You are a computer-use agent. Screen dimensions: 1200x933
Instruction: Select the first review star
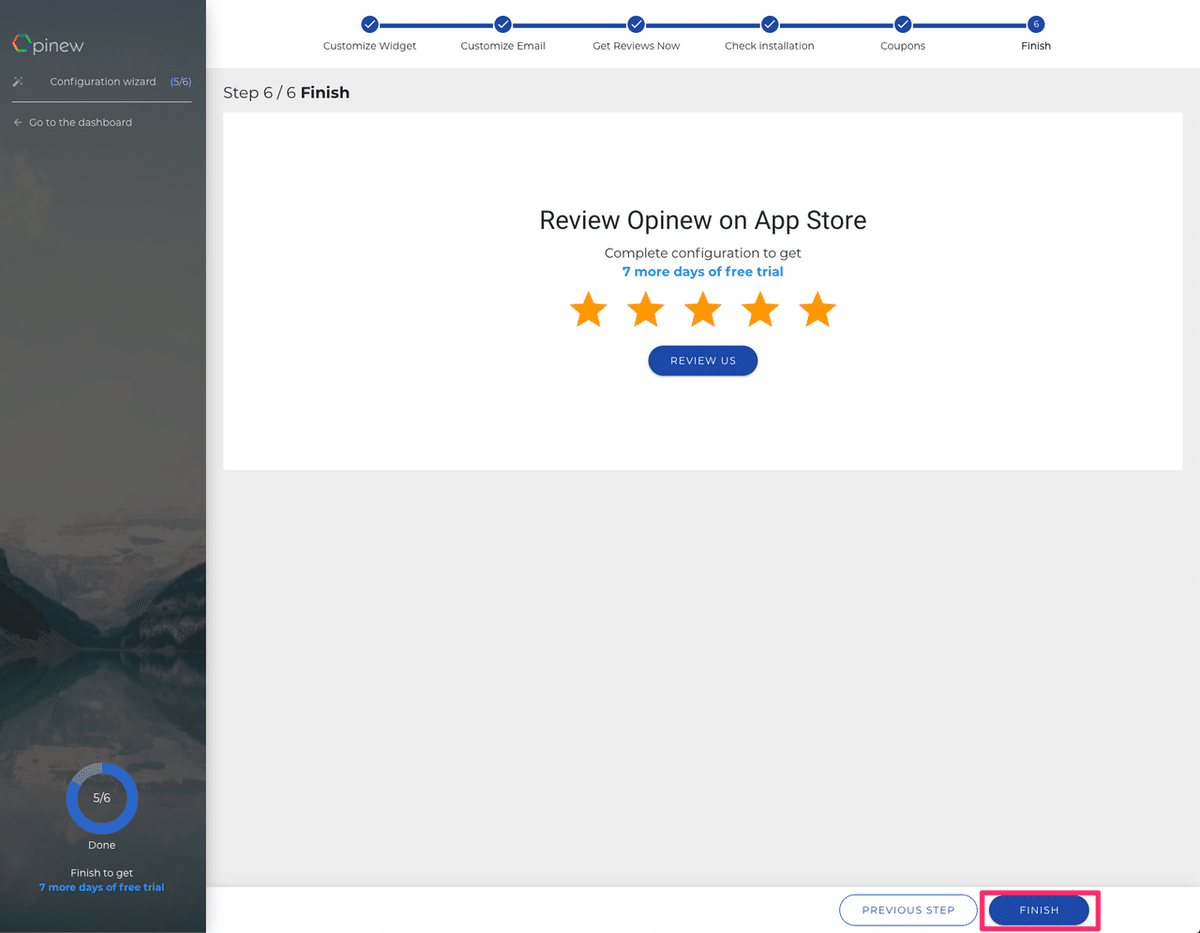tap(588, 310)
